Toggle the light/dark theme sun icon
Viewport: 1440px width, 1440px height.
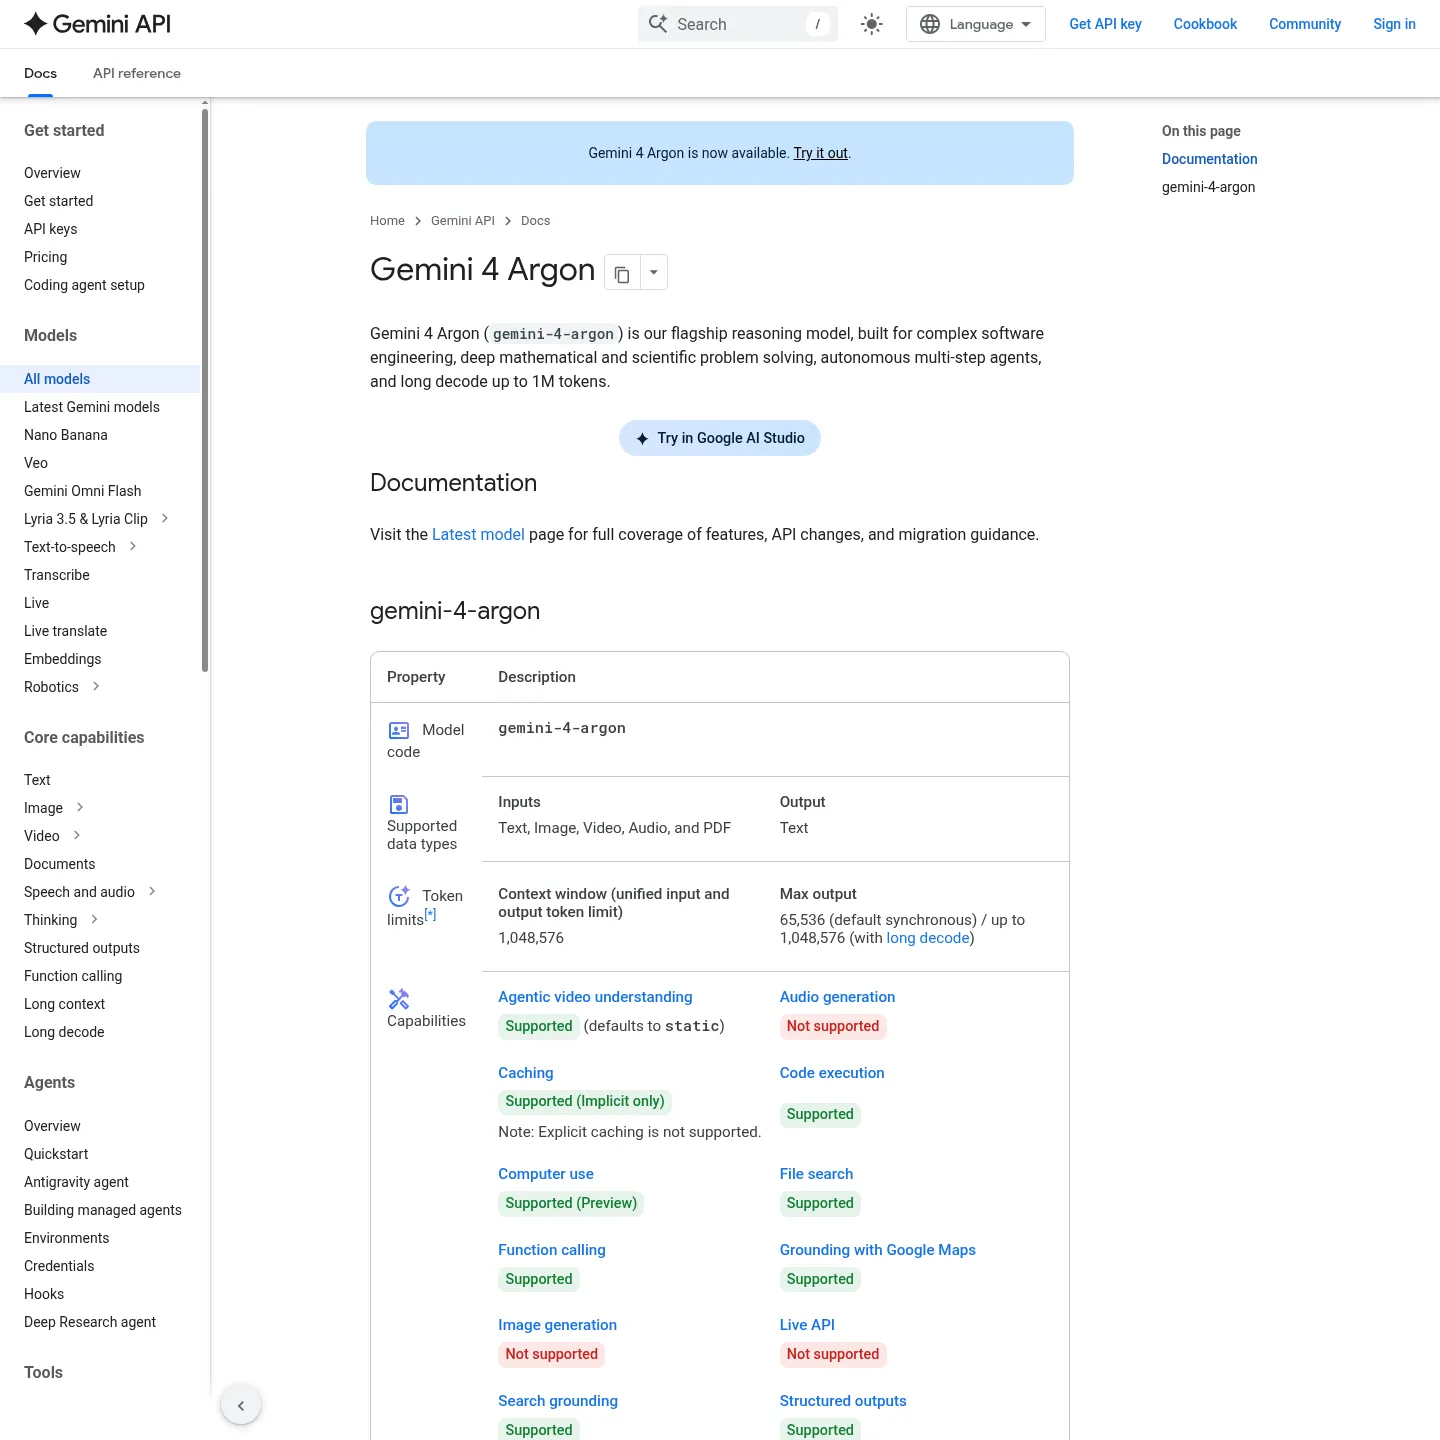(872, 24)
